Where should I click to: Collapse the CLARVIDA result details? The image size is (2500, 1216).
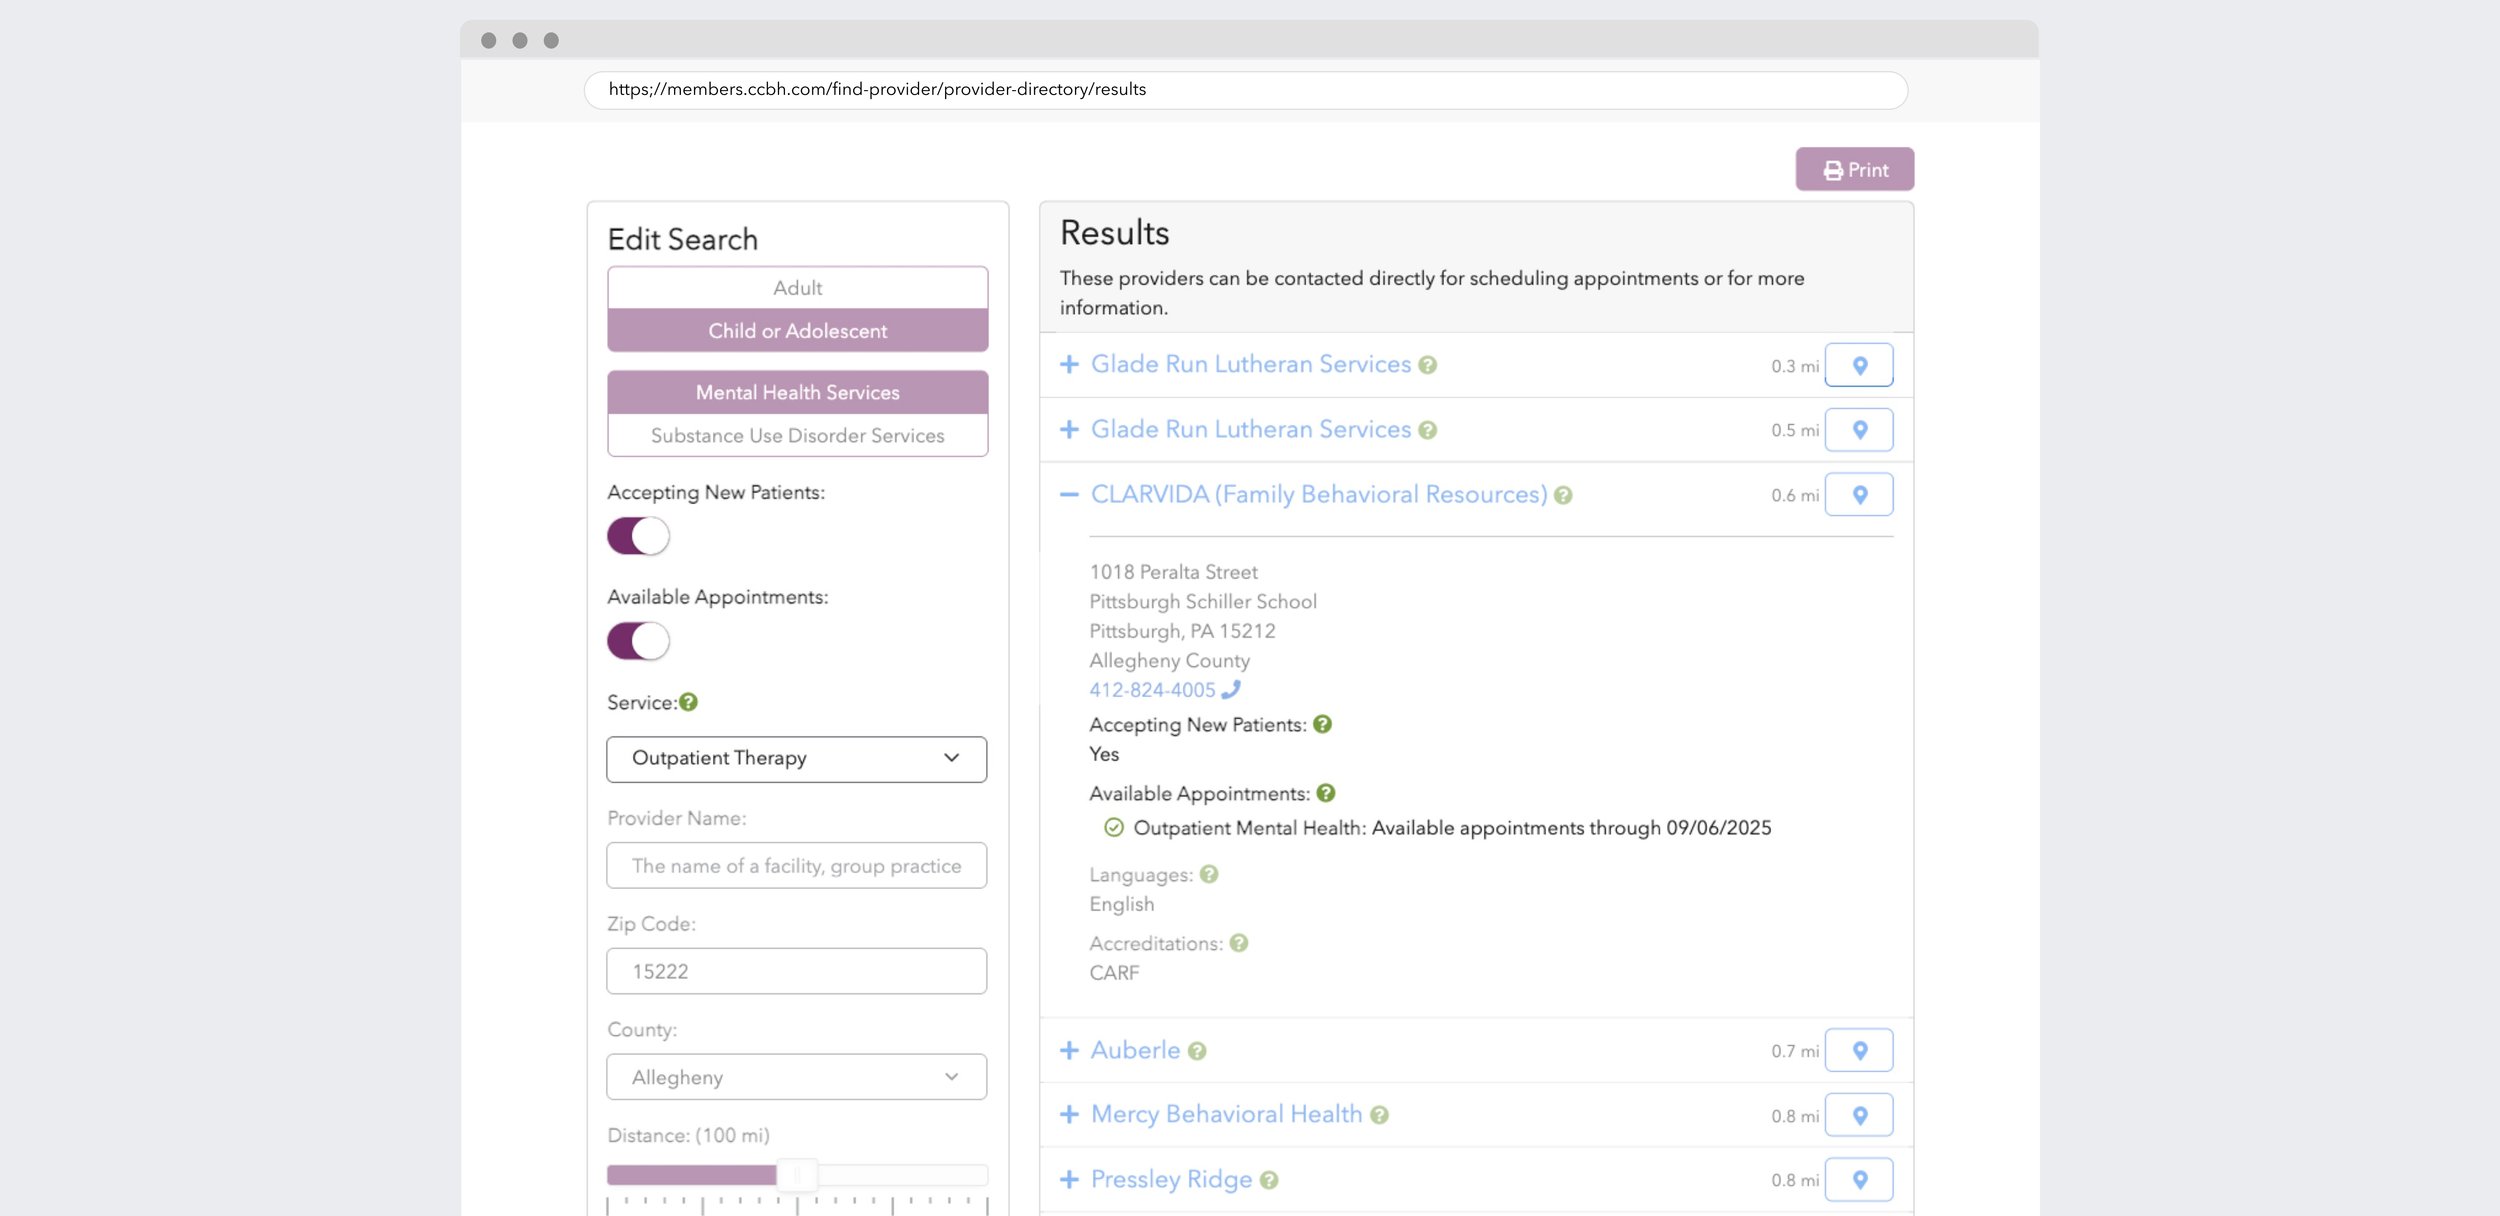[x=1069, y=494]
